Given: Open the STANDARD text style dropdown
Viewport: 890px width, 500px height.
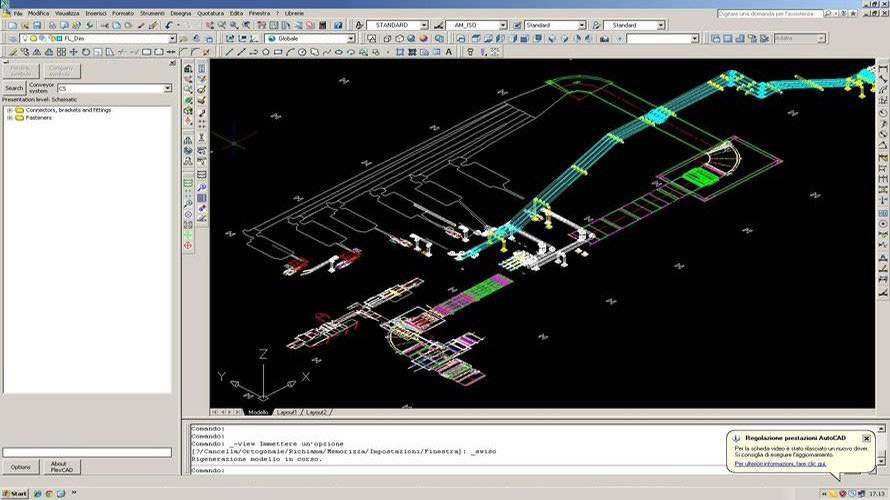Looking at the screenshot, I should [x=424, y=25].
